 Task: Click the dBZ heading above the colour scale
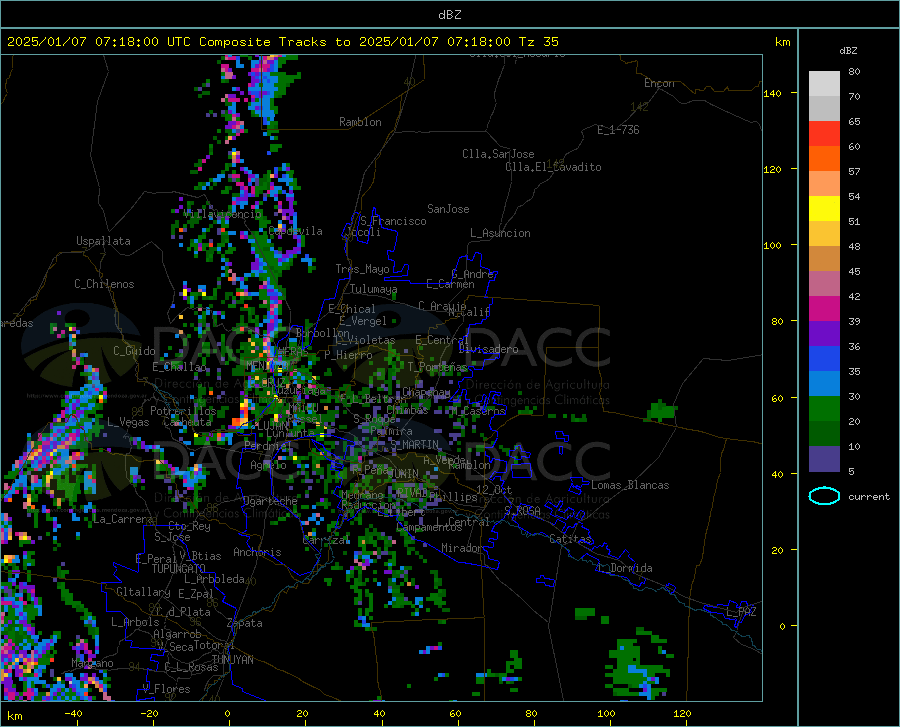pos(848,50)
